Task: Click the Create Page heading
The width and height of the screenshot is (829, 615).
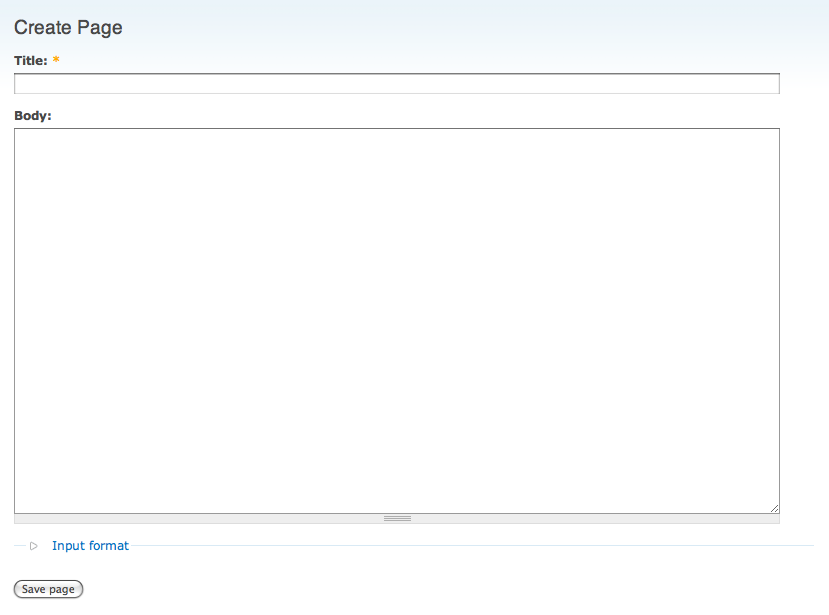Action: [x=68, y=27]
